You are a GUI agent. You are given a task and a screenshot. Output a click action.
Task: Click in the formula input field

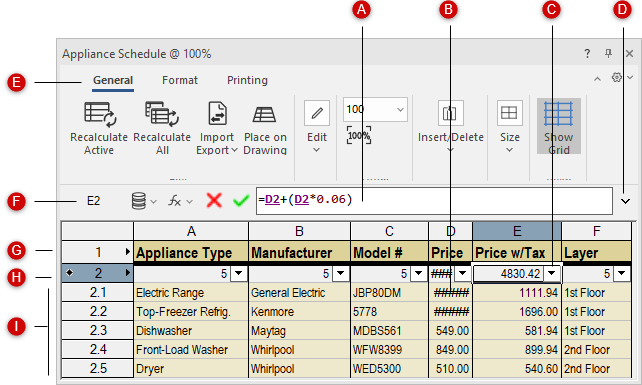coord(434,201)
